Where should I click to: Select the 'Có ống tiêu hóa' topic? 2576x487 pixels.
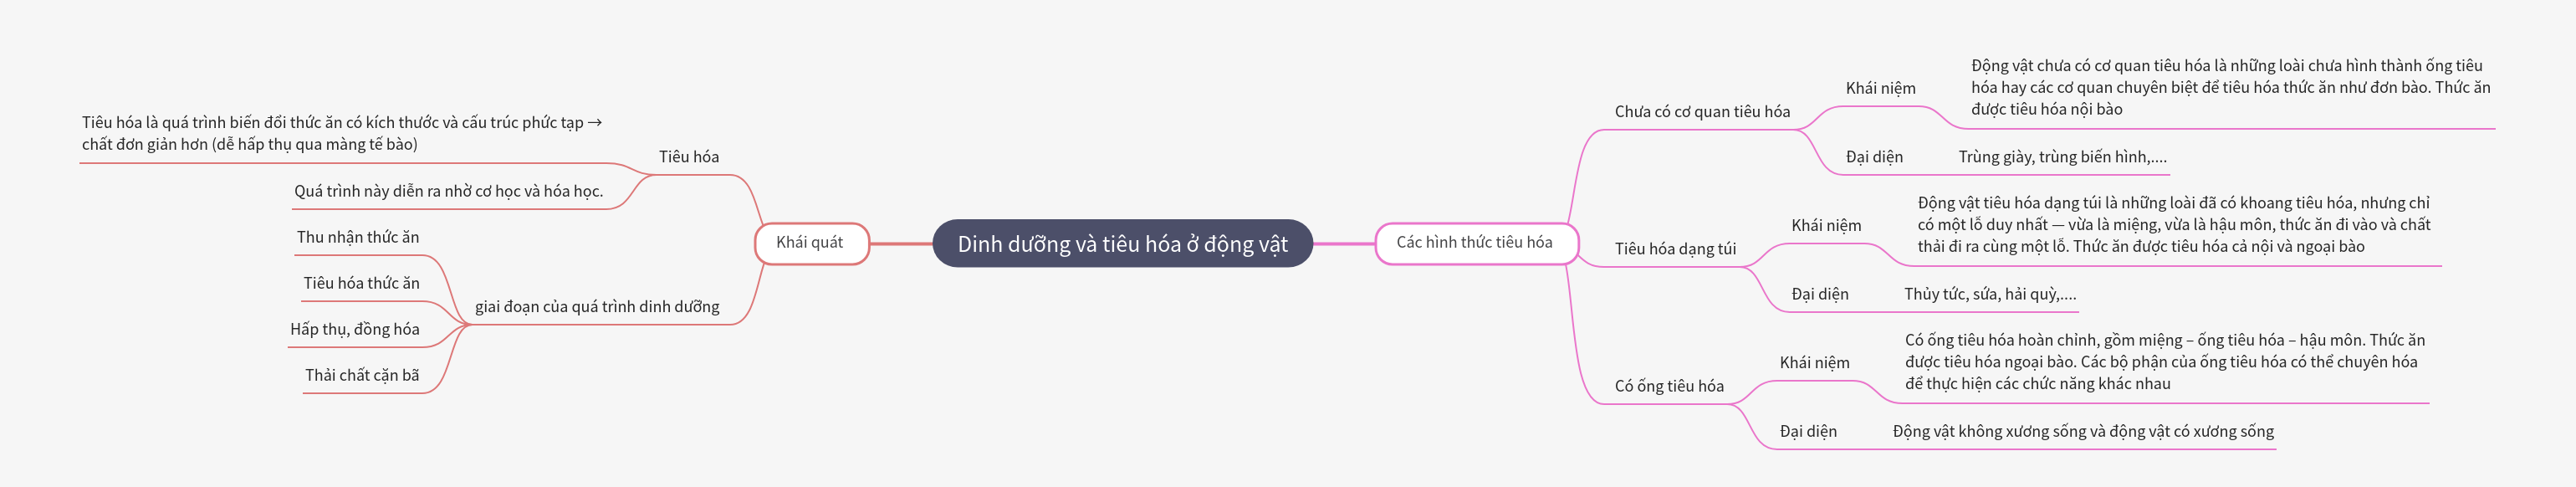1669,386
